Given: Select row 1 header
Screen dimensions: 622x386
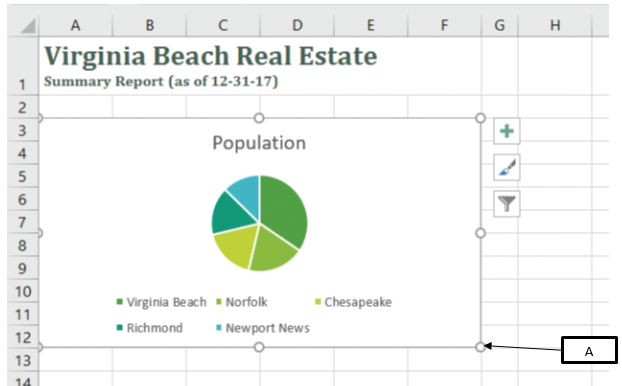Looking at the screenshot, I should pyautogui.click(x=23, y=66).
